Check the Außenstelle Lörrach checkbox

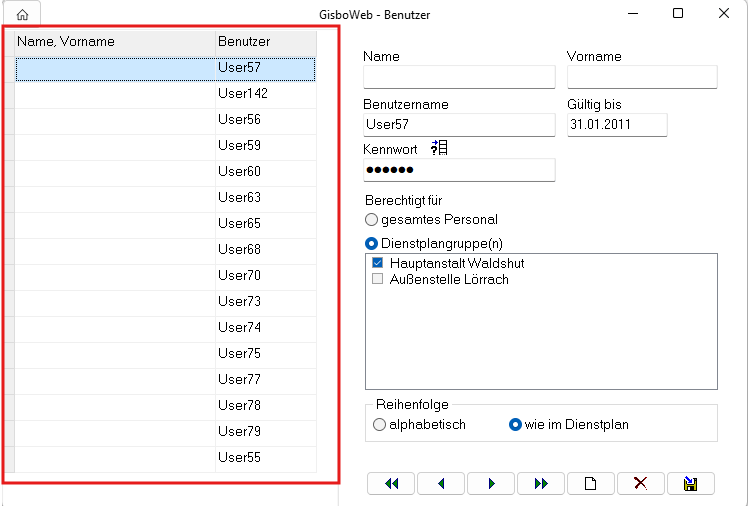377,279
